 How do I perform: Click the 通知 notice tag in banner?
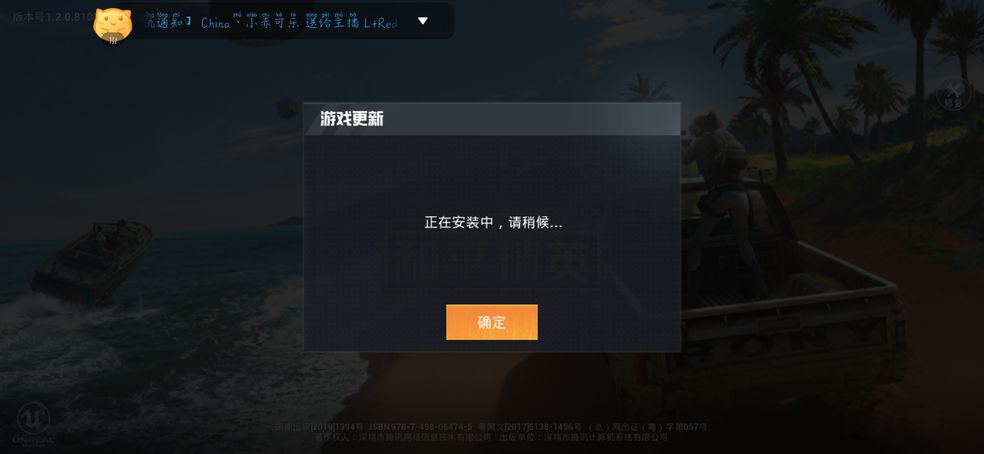pyautogui.click(x=166, y=22)
